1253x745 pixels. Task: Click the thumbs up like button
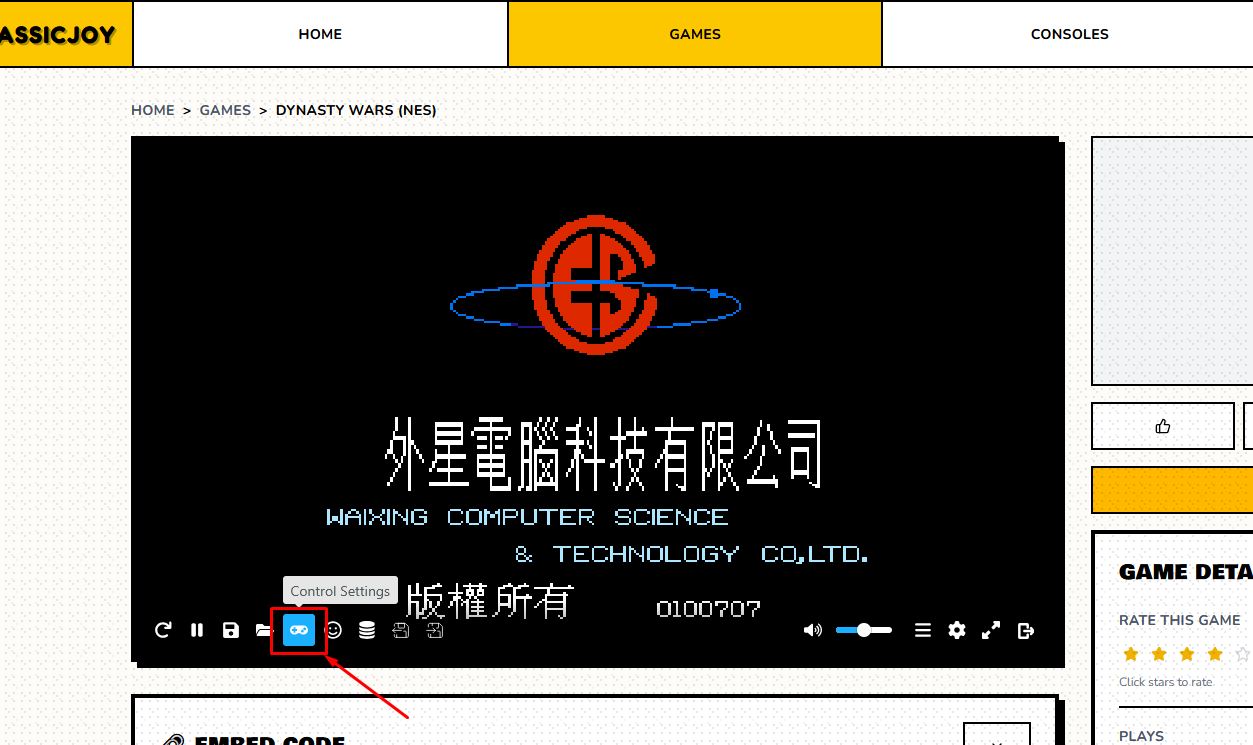coord(1163,426)
